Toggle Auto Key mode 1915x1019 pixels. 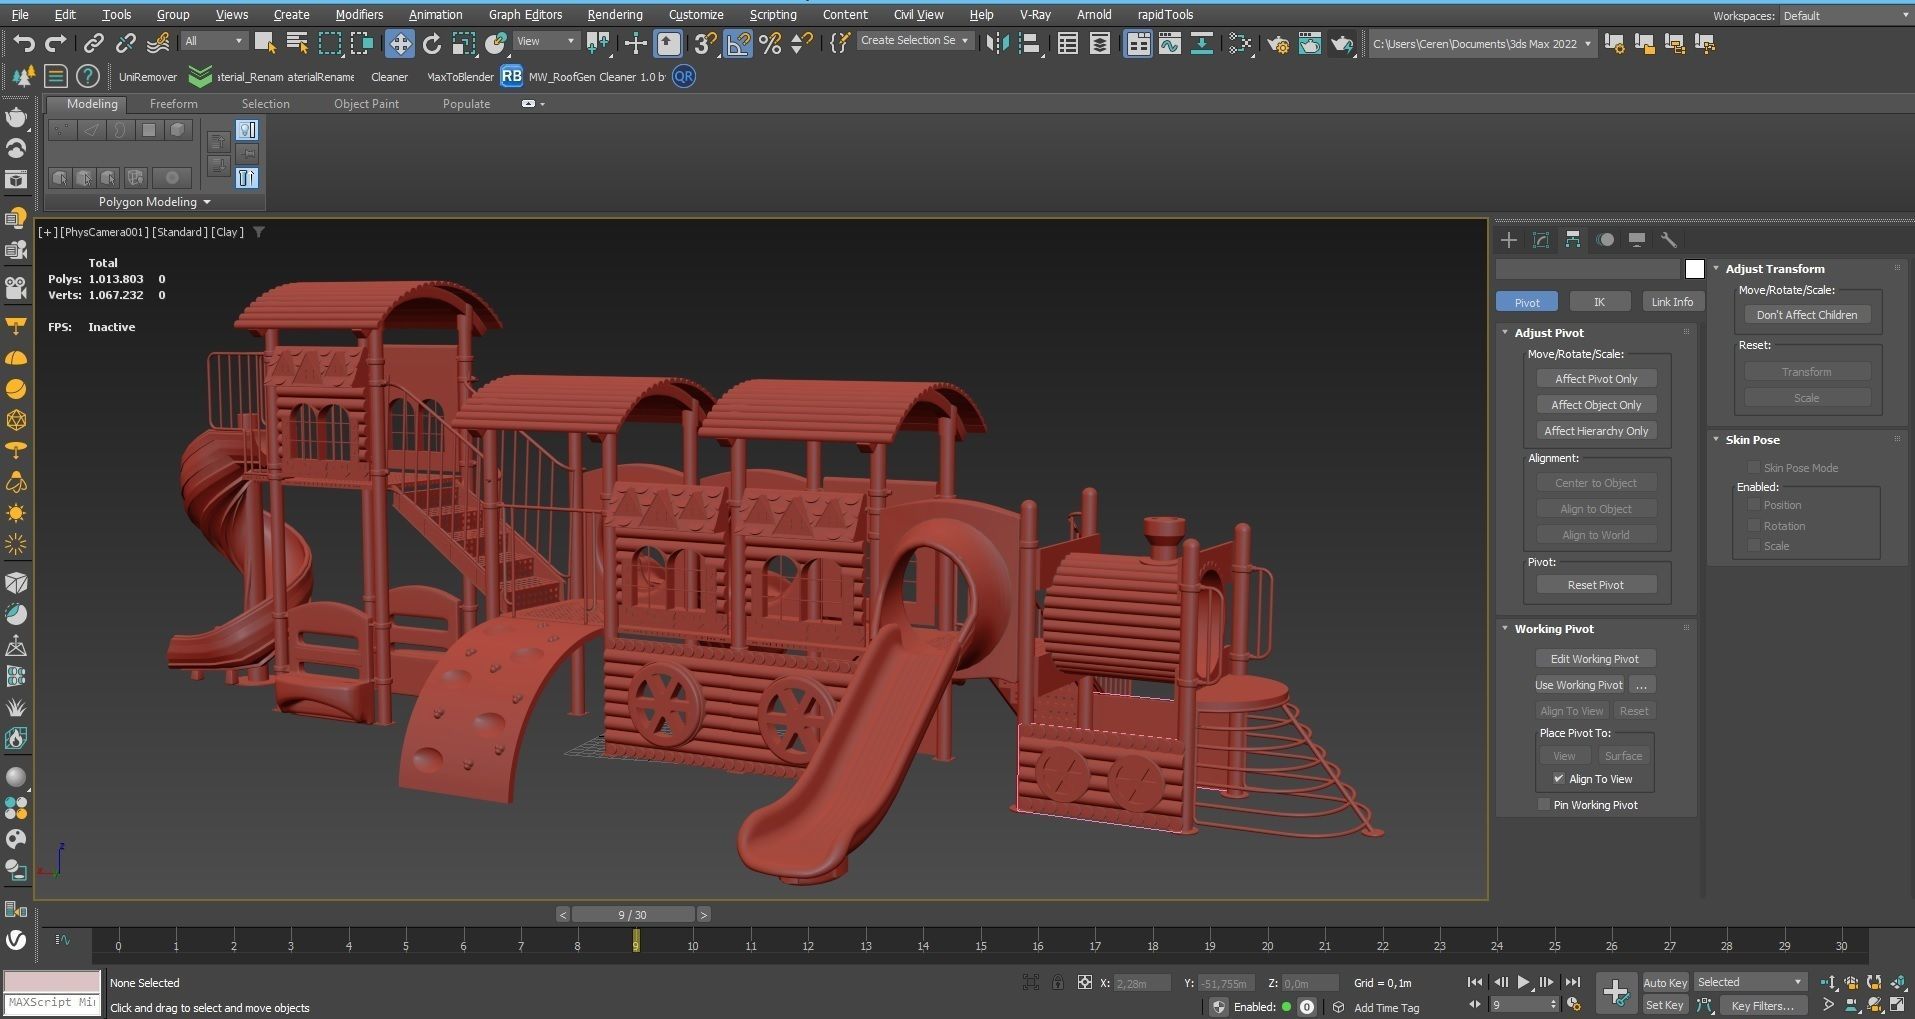click(1665, 983)
